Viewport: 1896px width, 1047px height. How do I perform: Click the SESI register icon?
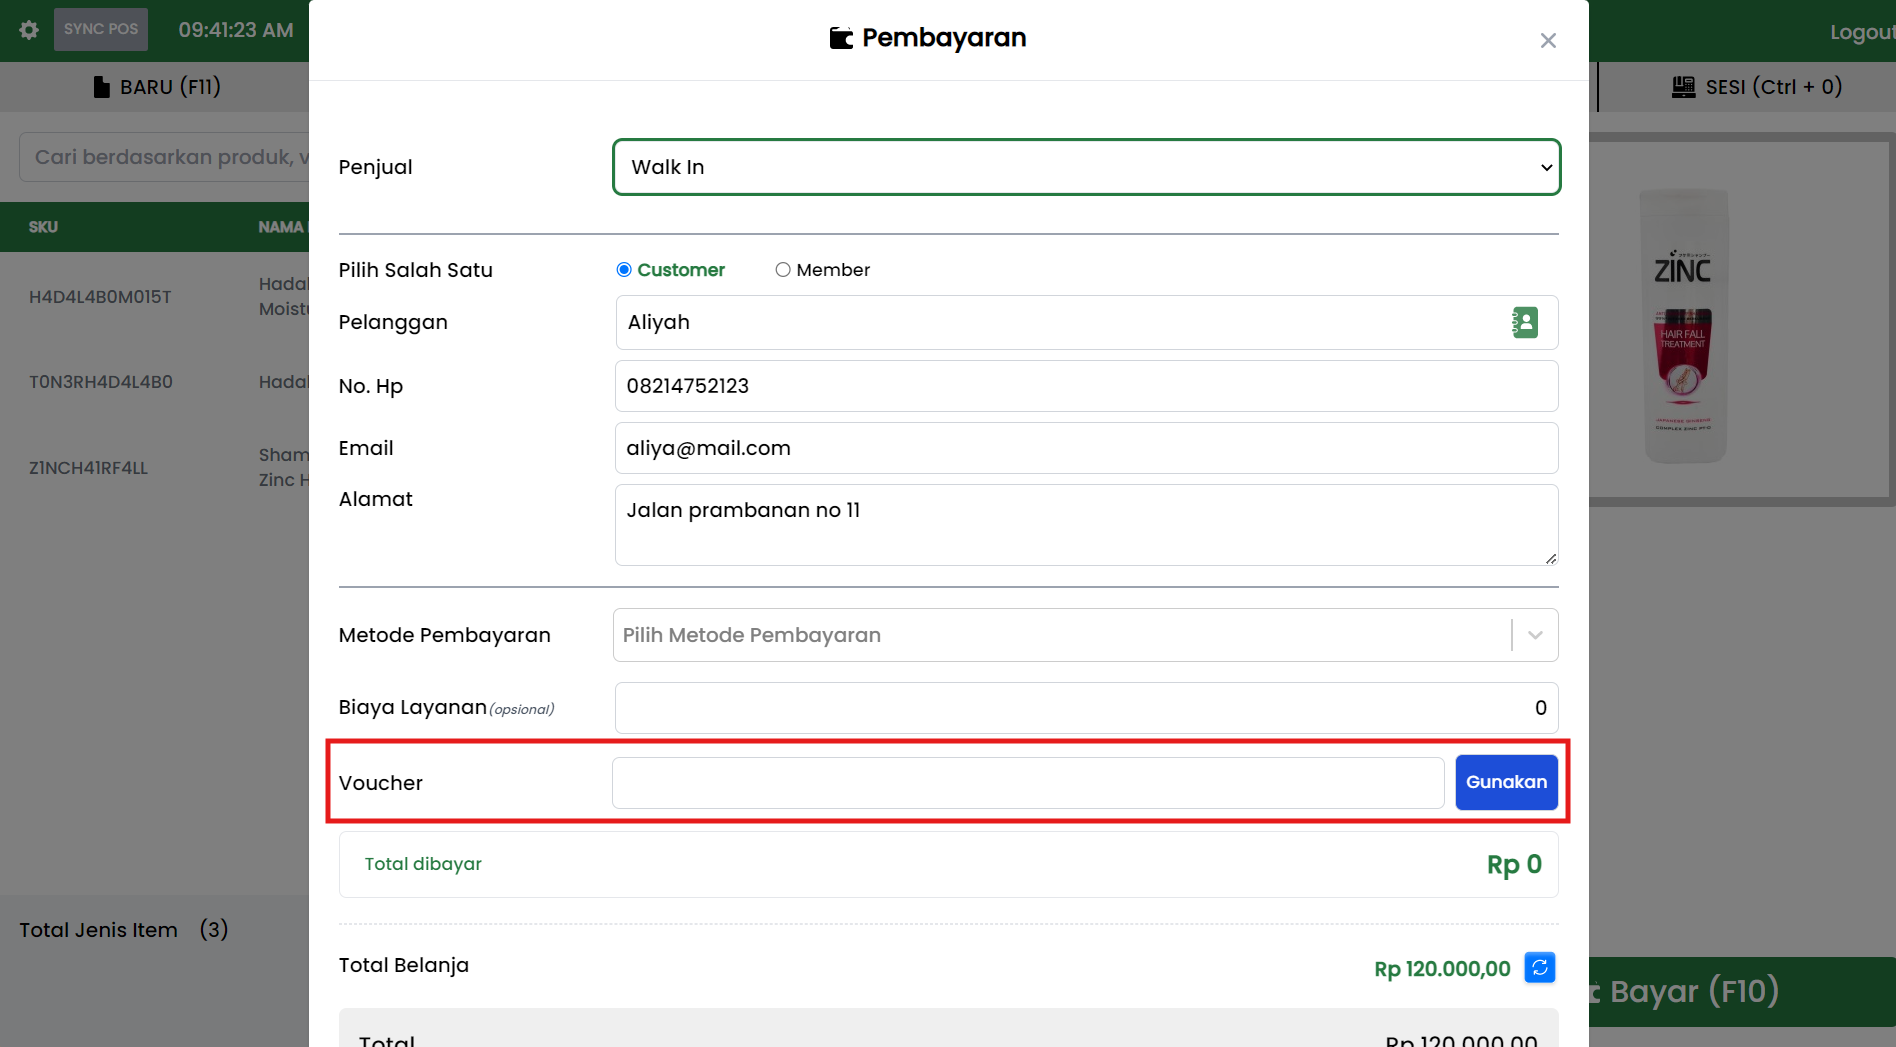[x=1683, y=87]
